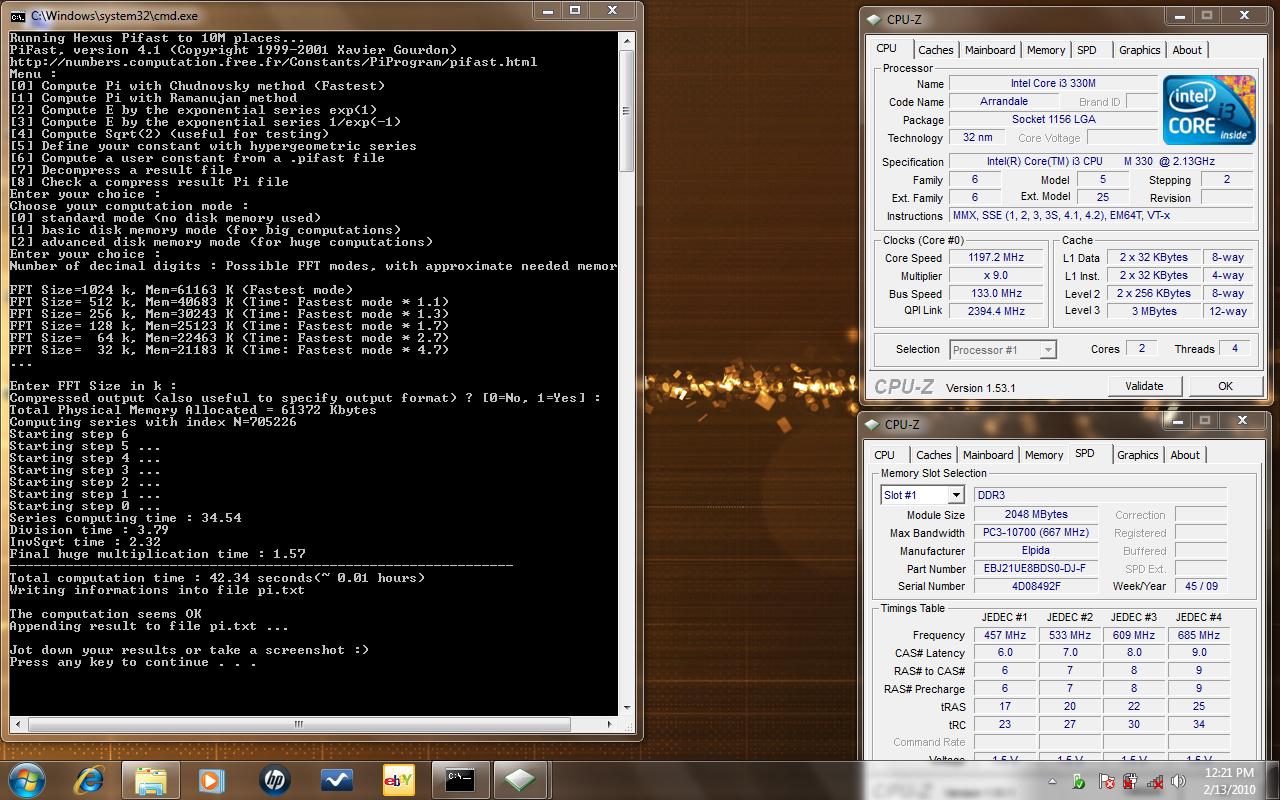The image size is (1280, 800).
Task: Click the JEDEC #4 685 MHz frequency
Action: pyautogui.click(x=1198, y=635)
